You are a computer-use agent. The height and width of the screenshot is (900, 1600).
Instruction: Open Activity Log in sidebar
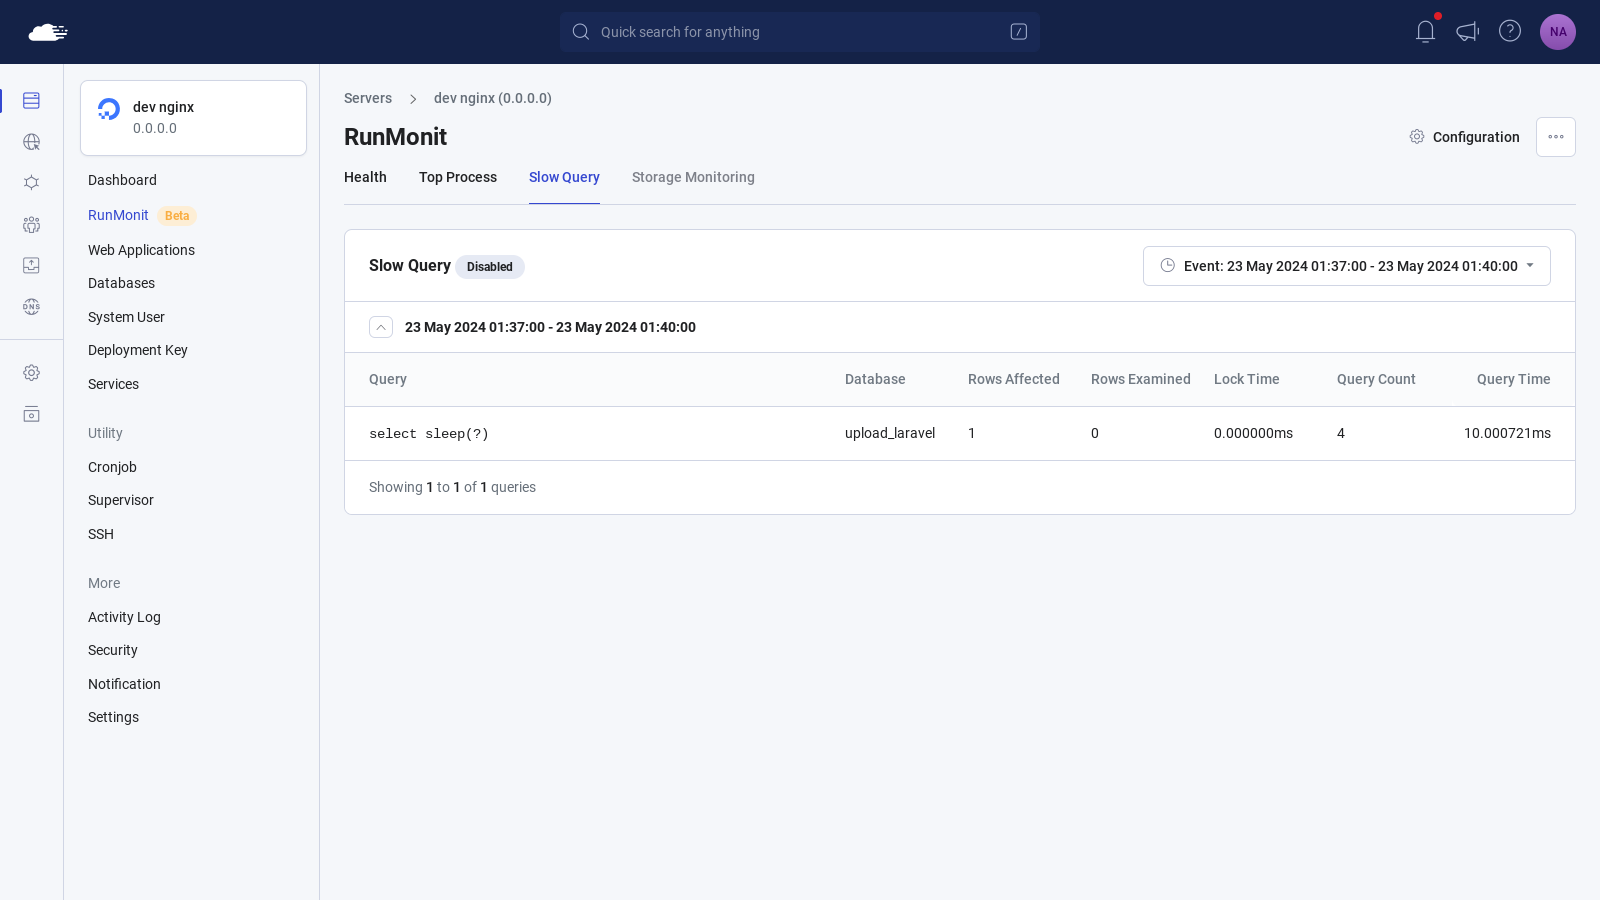(x=124, y=617)
